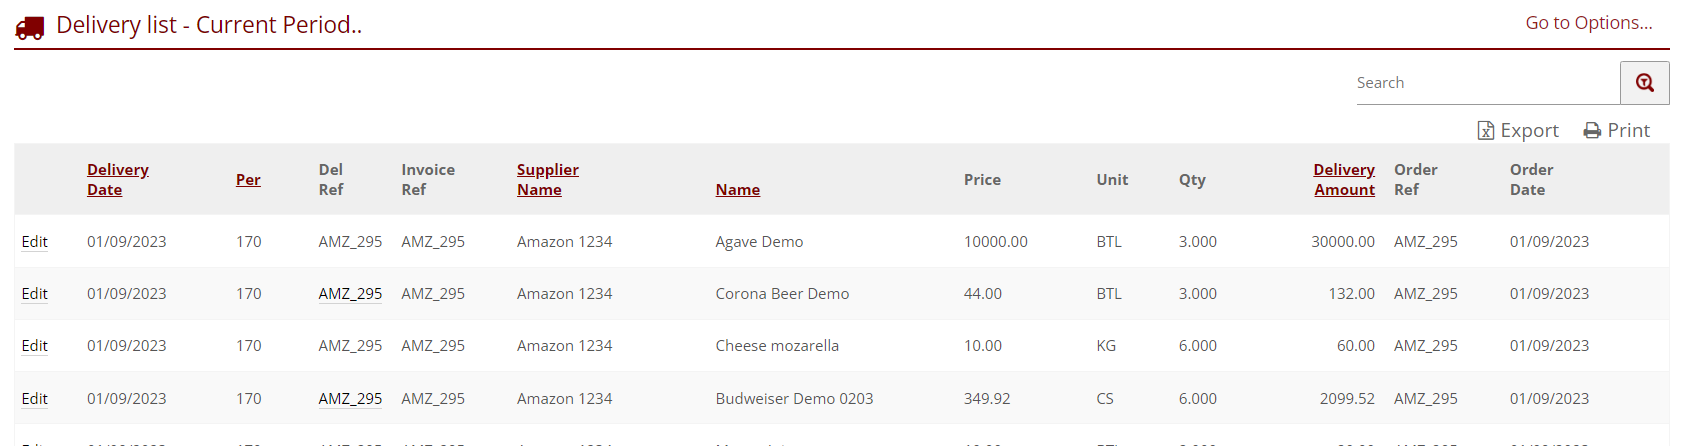1681x446 pixels.
Task: Sort by Delivery Date column header
Action: [x=117, y=180]
